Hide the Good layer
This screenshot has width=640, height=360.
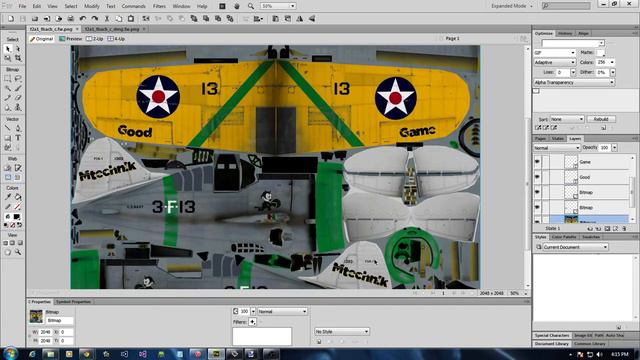(x=537, y=177)
